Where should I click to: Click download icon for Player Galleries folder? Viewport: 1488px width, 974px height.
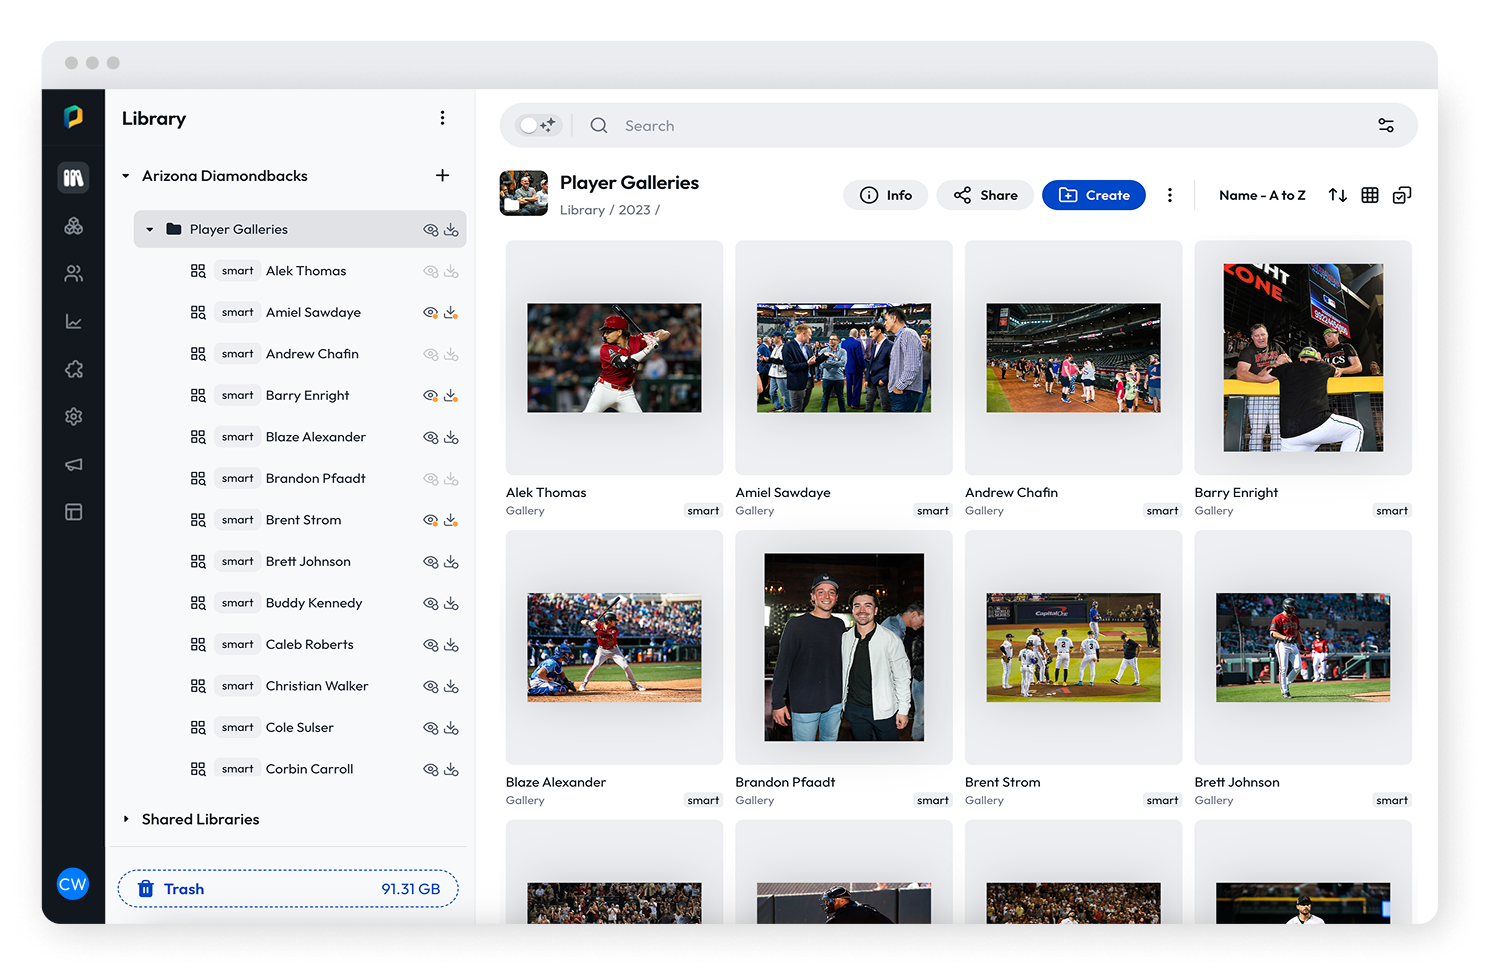coord(452,230)
